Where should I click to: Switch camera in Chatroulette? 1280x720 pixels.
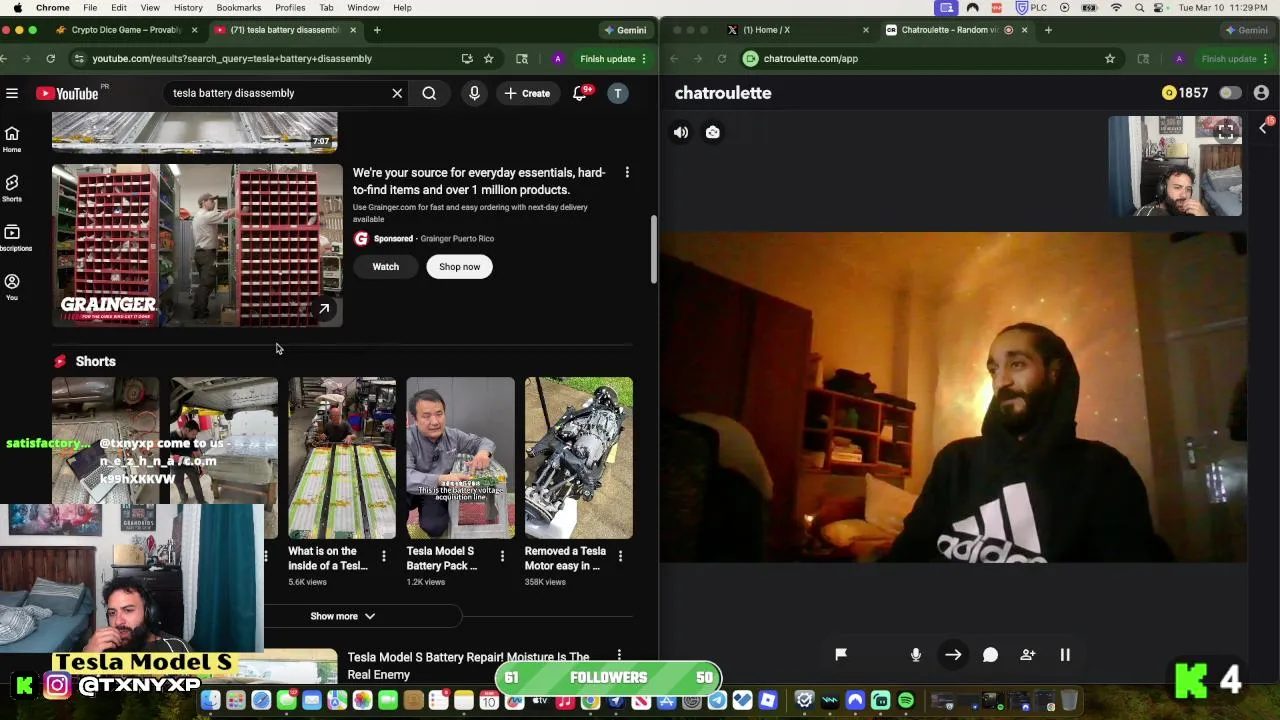click(x=713, y=132)
